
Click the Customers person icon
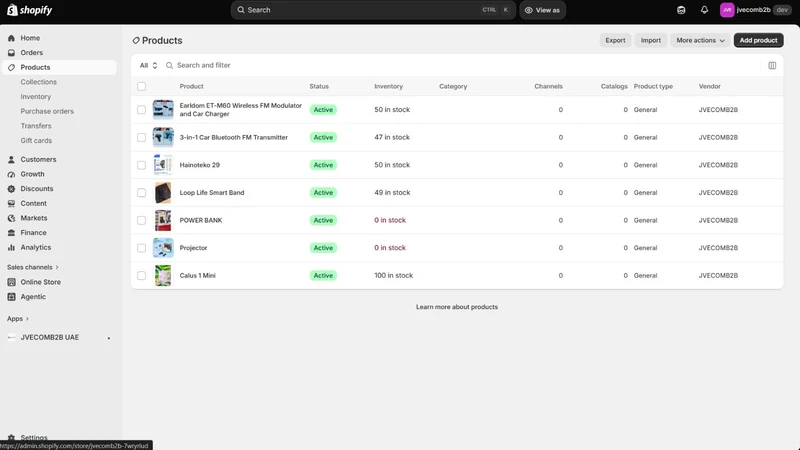(x=11, y=160)
